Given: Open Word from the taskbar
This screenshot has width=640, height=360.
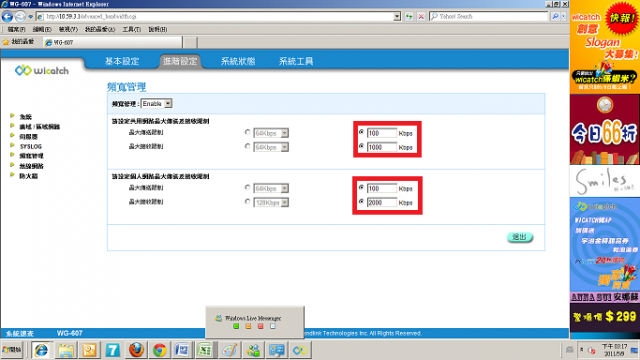Looking at the screenshot, I should 182,350.
